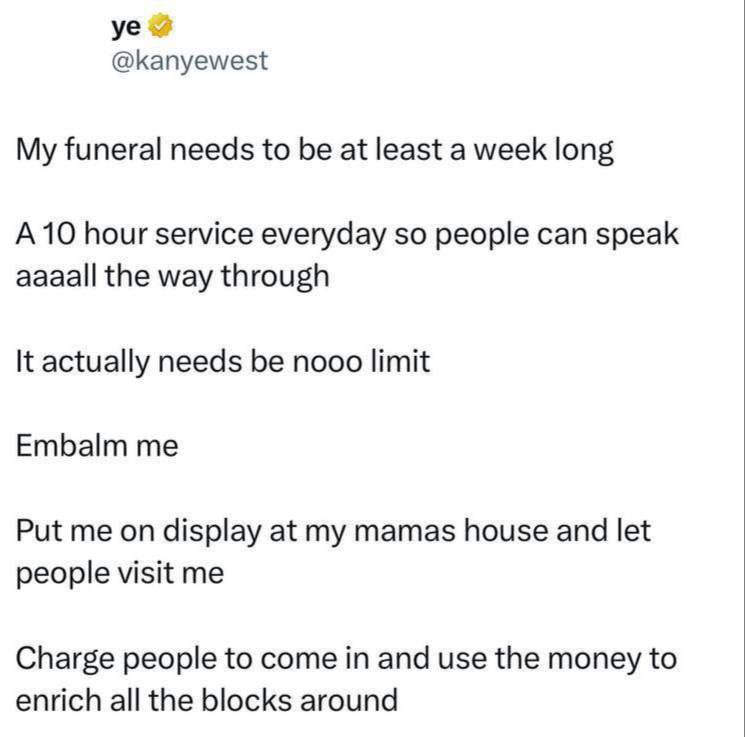The width and height of the screenshot is (745, 737).
Task: Click the "Embalm me" line
Action: tap(97, 444)
